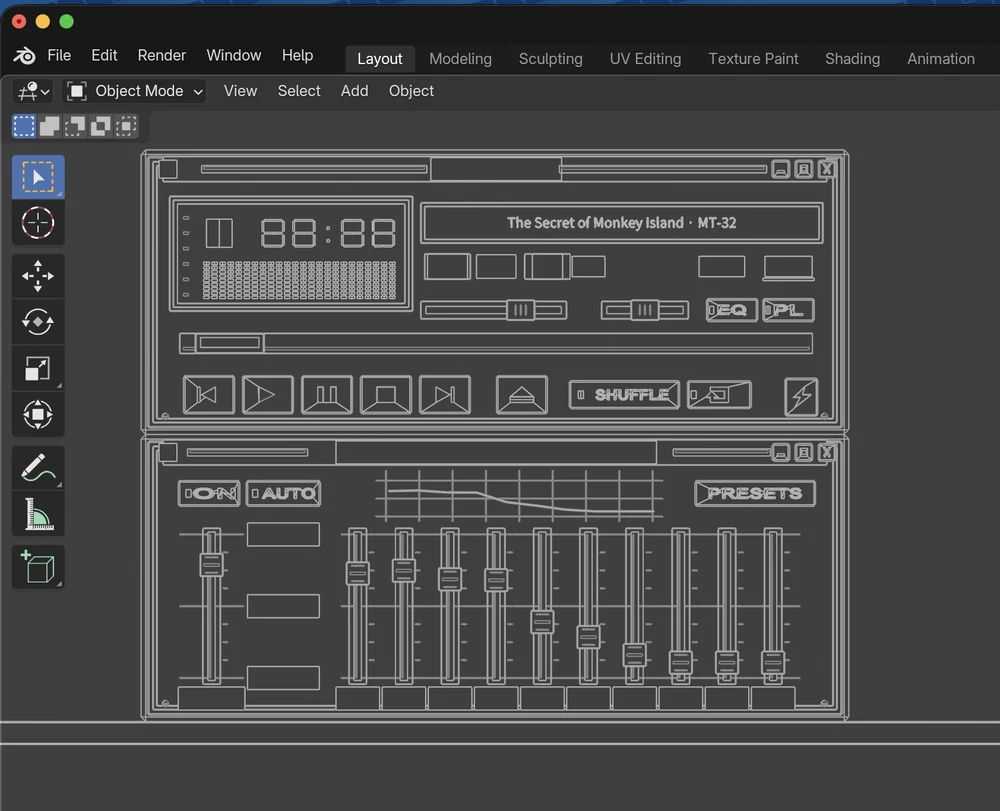Set selection mode to Extend
This screenshot has height=811, width=1000.
coord(49,126)
